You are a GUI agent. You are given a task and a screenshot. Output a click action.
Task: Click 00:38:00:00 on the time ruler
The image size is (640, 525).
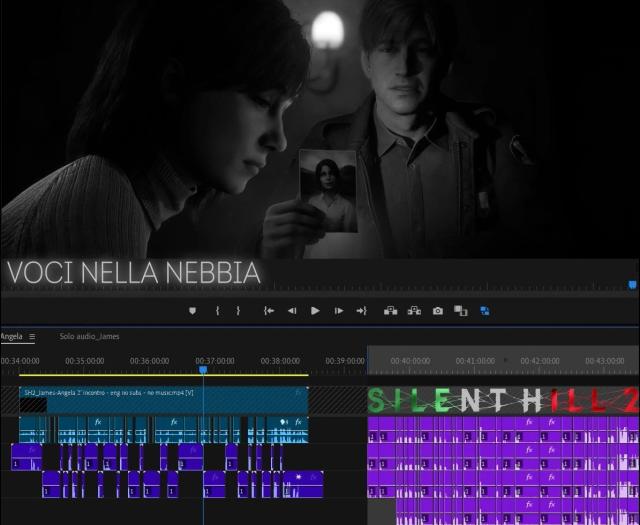[280, 361]
